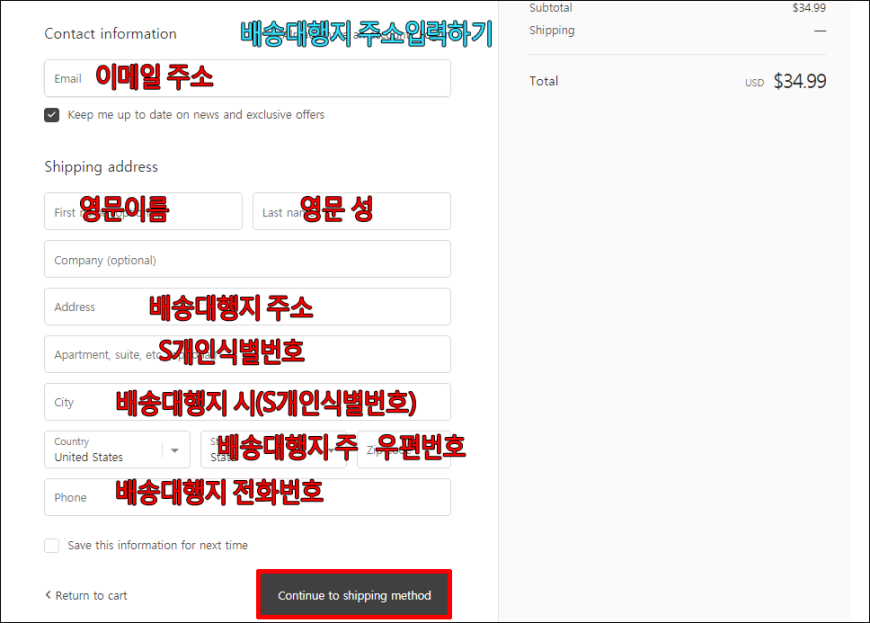Open the State dropdown
870x623 pixels.
coord(274,450)
